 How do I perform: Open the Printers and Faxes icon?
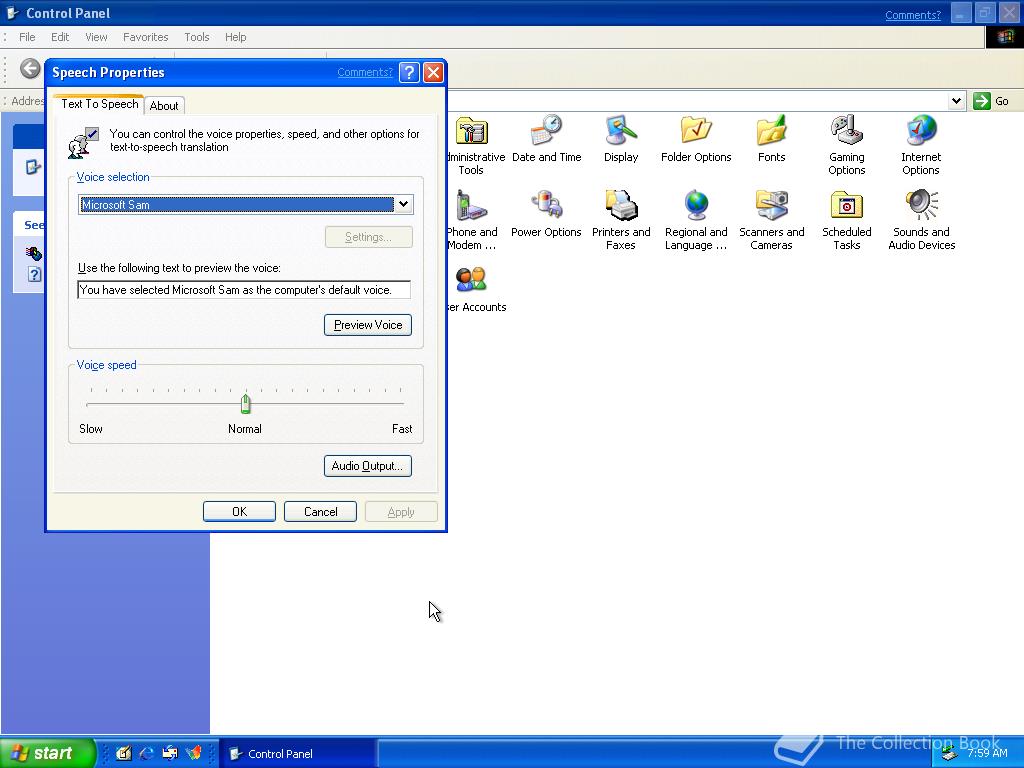tap(620, 206)
